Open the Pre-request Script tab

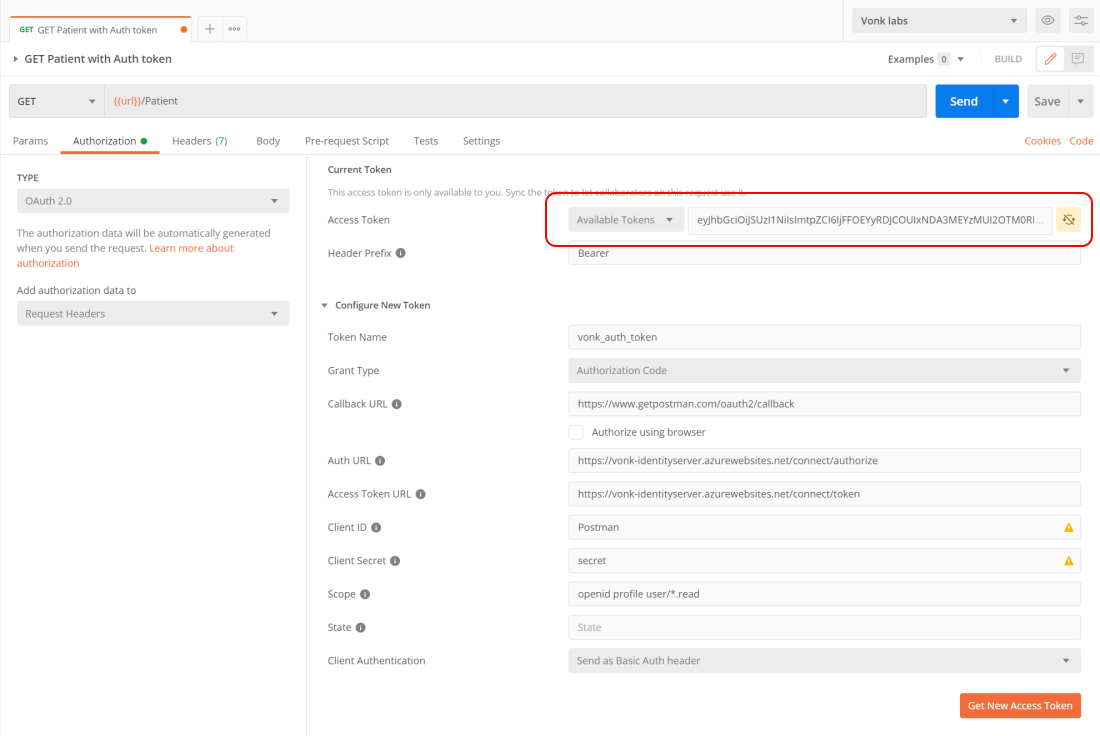[347, 141]
